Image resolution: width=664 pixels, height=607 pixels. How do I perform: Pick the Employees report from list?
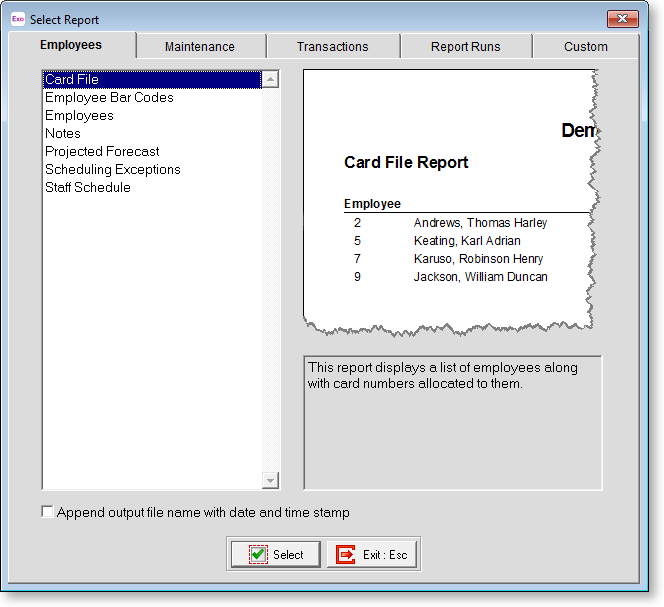pos(79,116)
